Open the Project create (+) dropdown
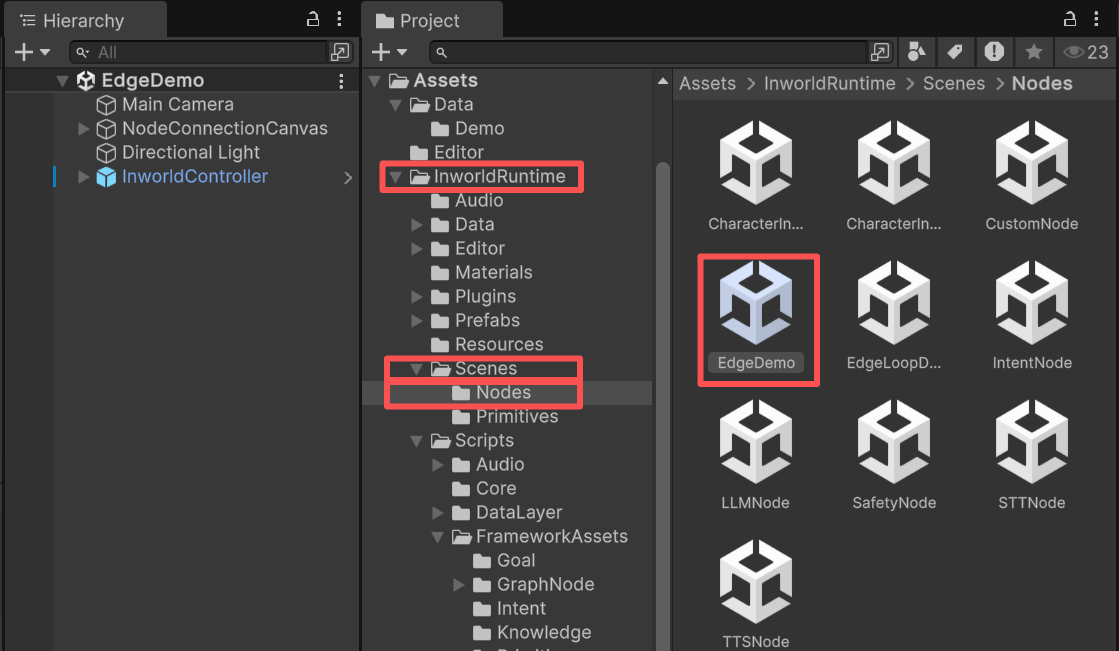Viewport: 1119px width, 651px height. pyautogui.click(x=389, y=52)
